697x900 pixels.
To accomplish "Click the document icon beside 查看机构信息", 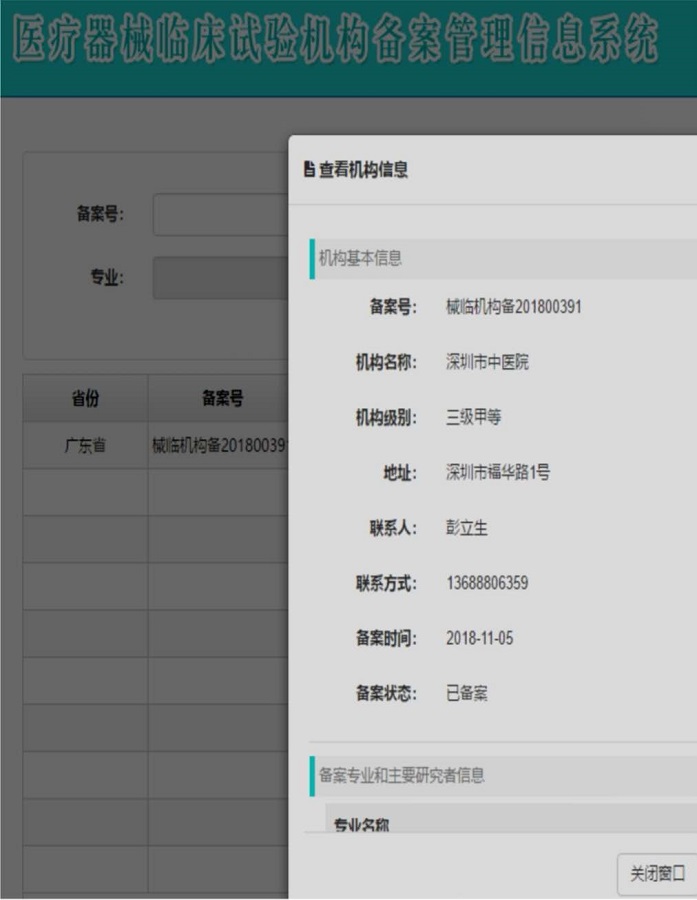I will pyautogui.click(x=309, y=169).
